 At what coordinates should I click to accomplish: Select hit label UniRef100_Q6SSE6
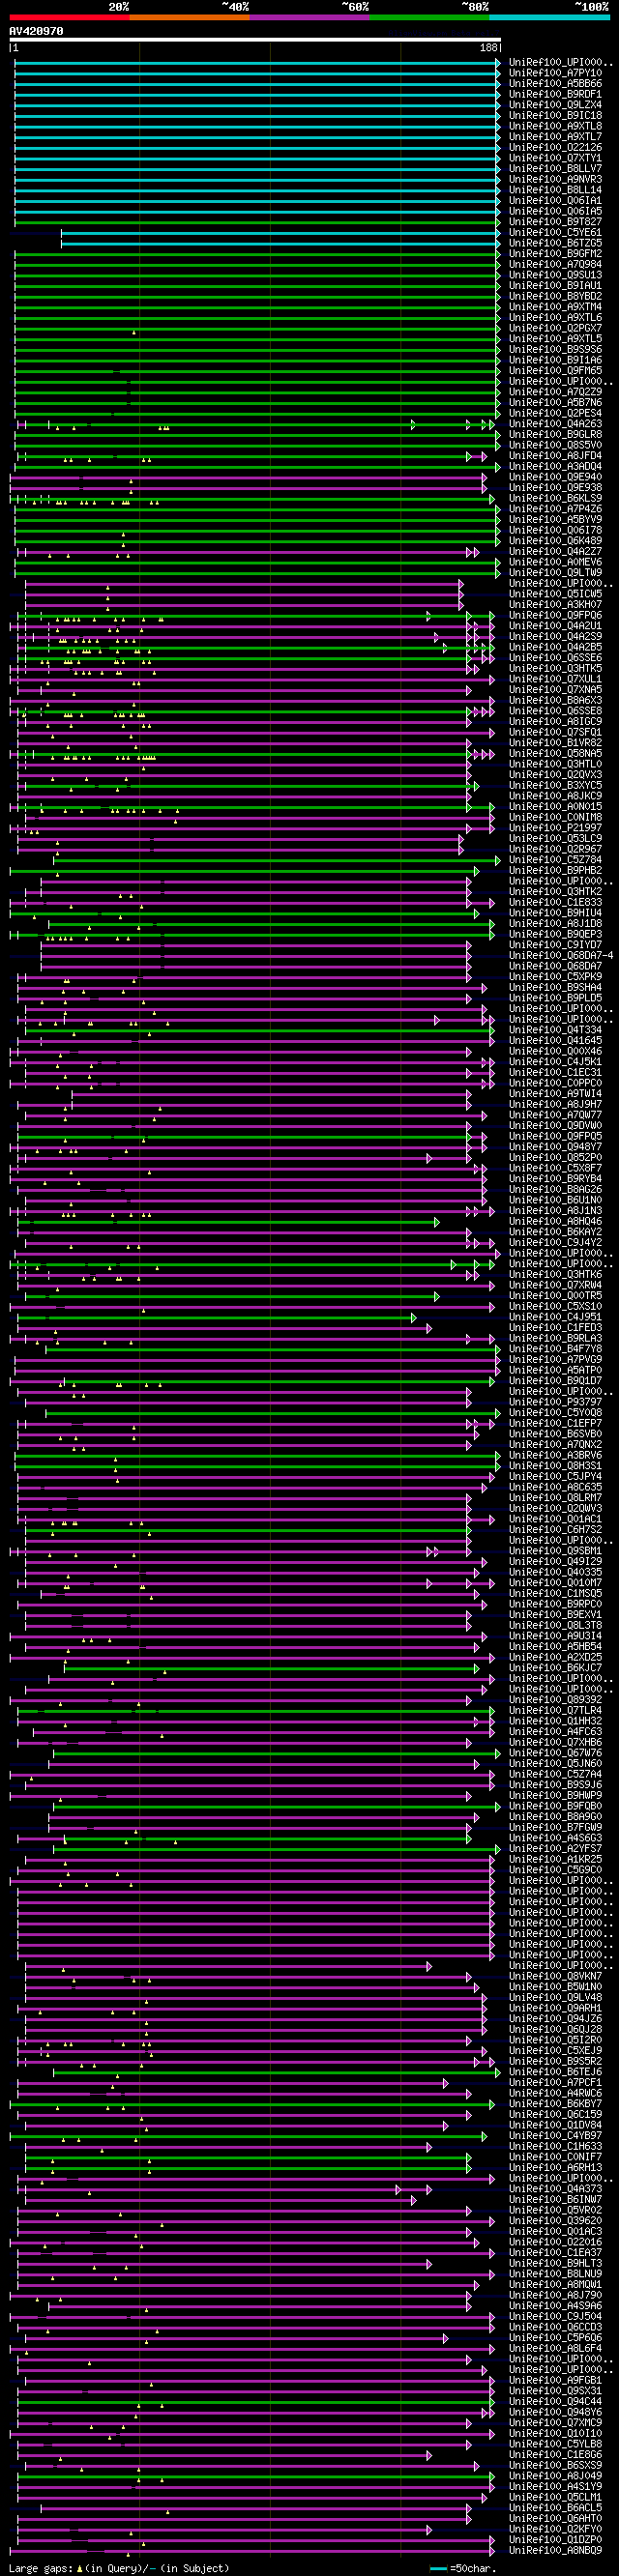point(555,658)
